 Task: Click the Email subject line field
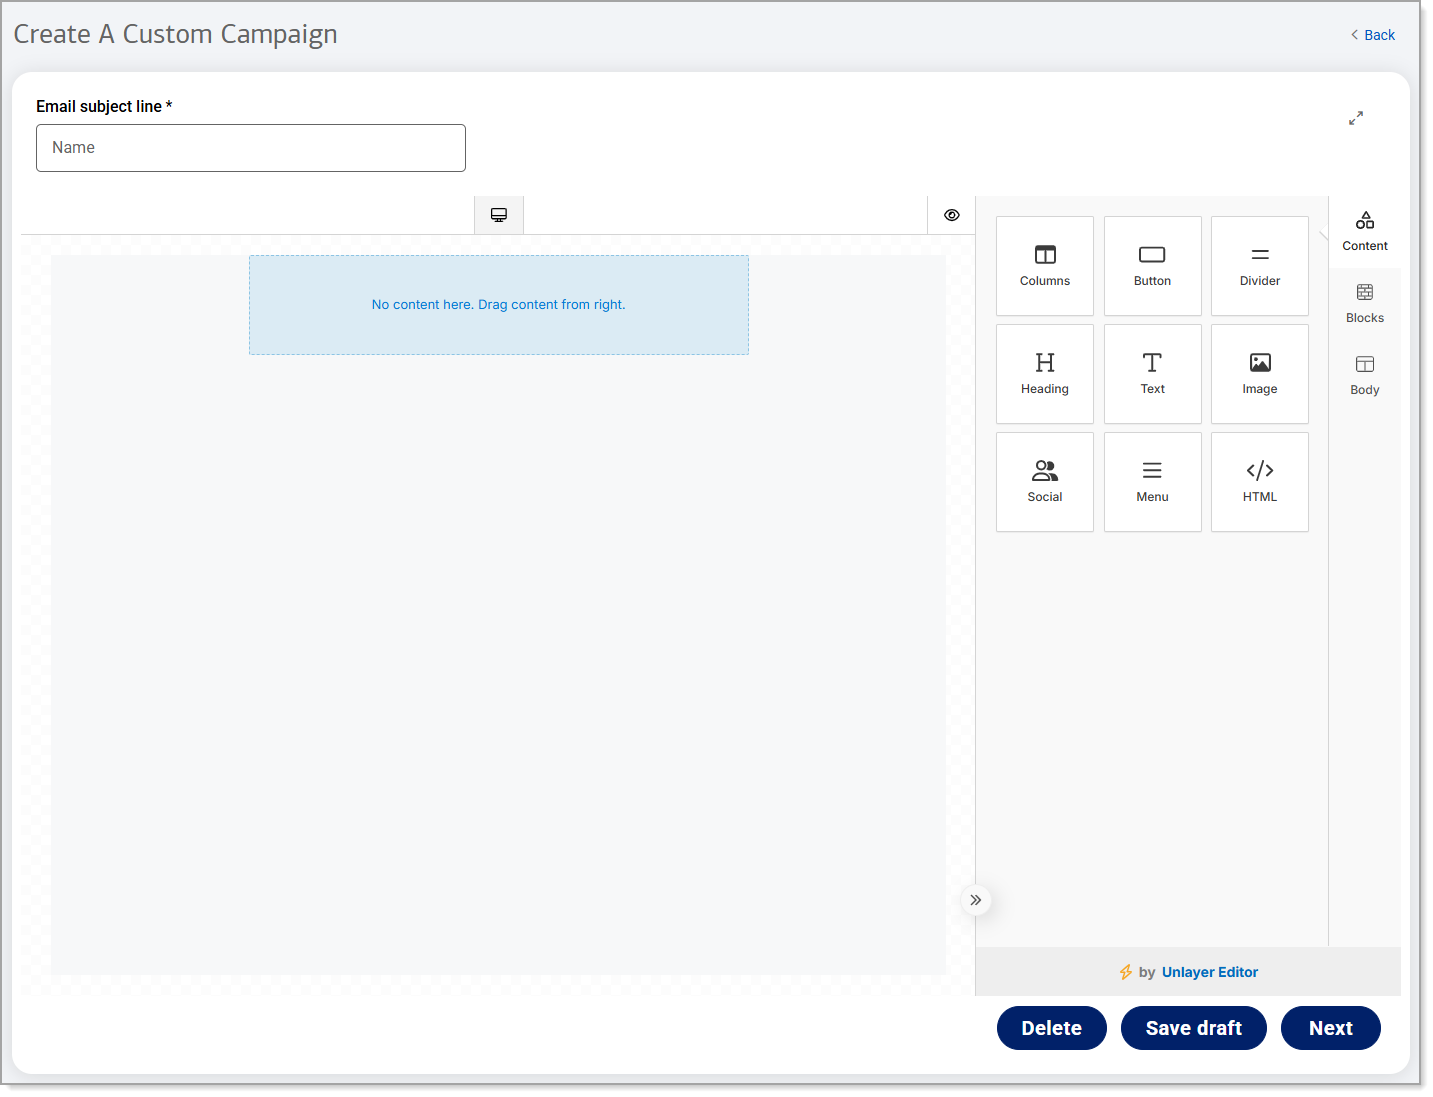click(251, 148)
